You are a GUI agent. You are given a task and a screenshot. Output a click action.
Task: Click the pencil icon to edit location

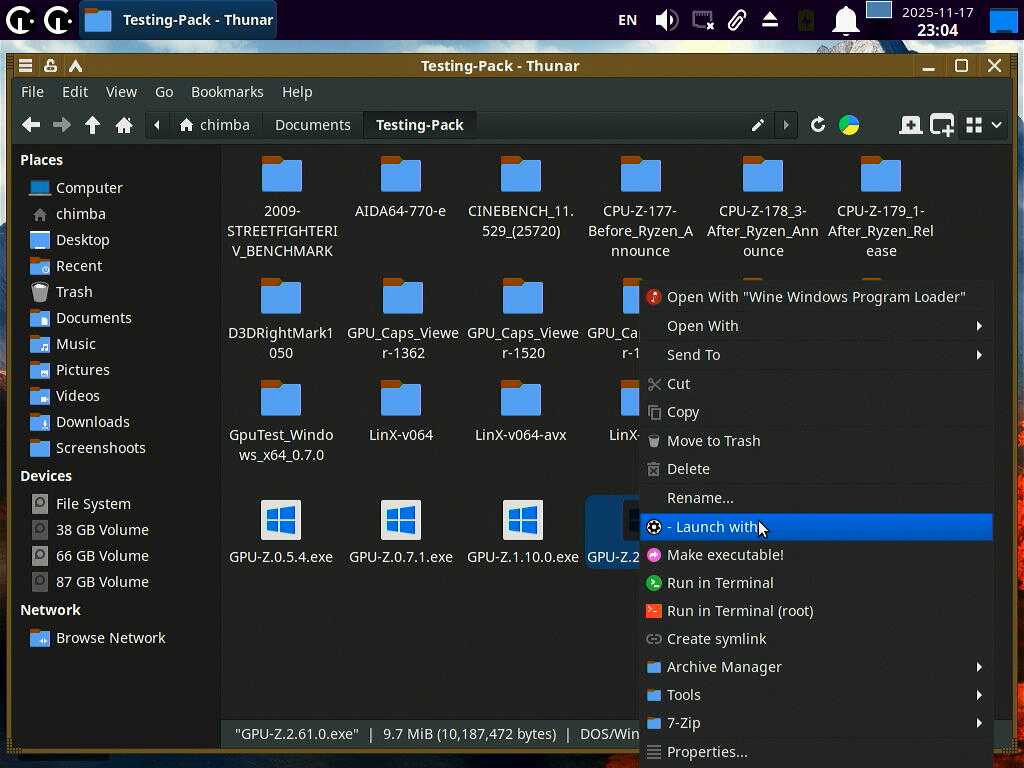(758, 125)
